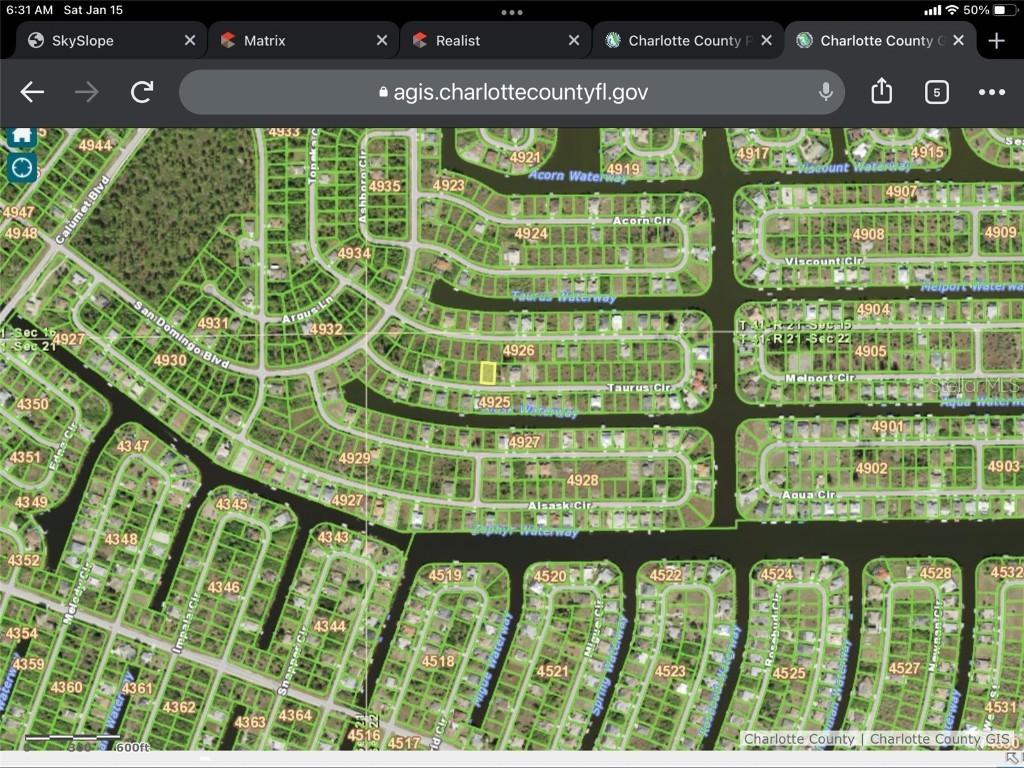Tap the microphone voice search icon
Viewport: 1024px width, 768px height.
tap(825, 92)
